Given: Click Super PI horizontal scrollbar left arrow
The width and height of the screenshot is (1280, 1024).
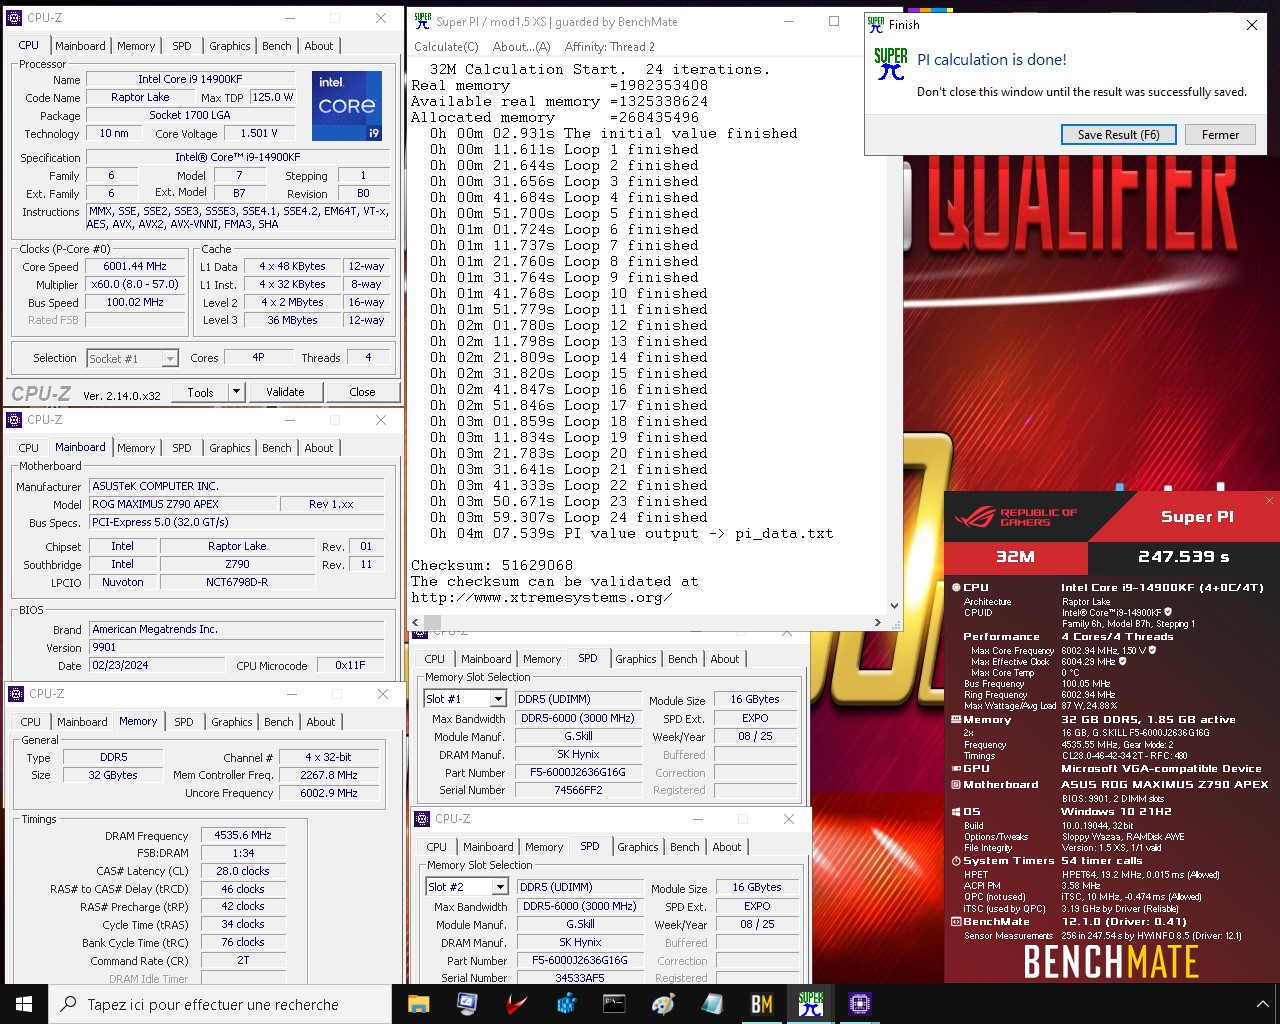Looking at the screenshot, I should tap(416, 622).
